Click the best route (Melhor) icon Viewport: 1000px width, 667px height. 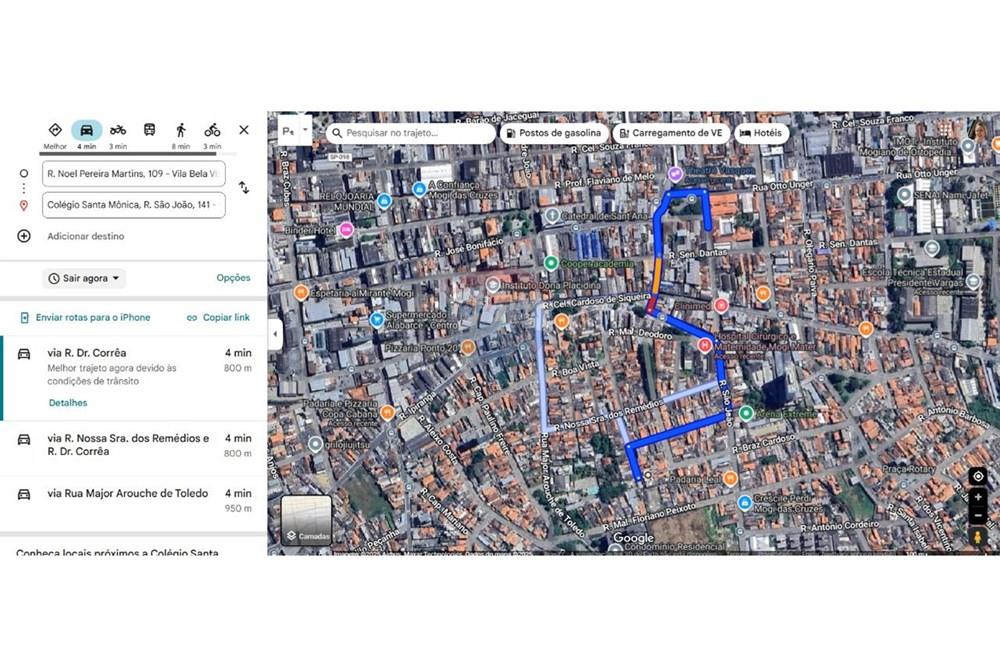(x=55, y=130)
